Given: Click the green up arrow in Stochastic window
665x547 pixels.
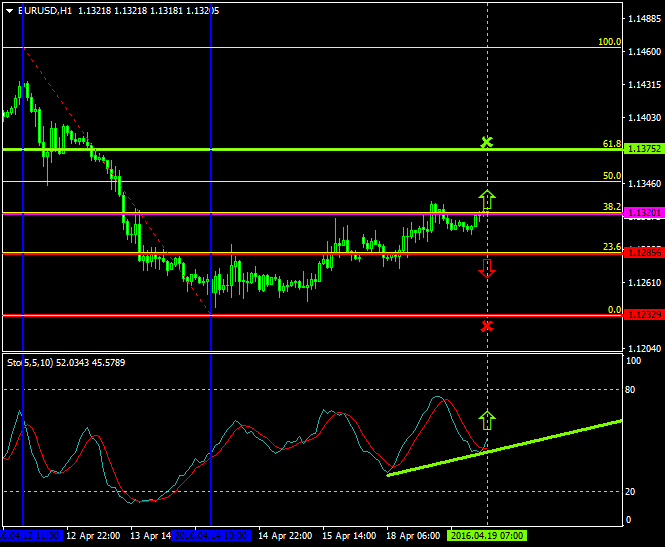Looking at the screenshot, I should click(487, 420).
